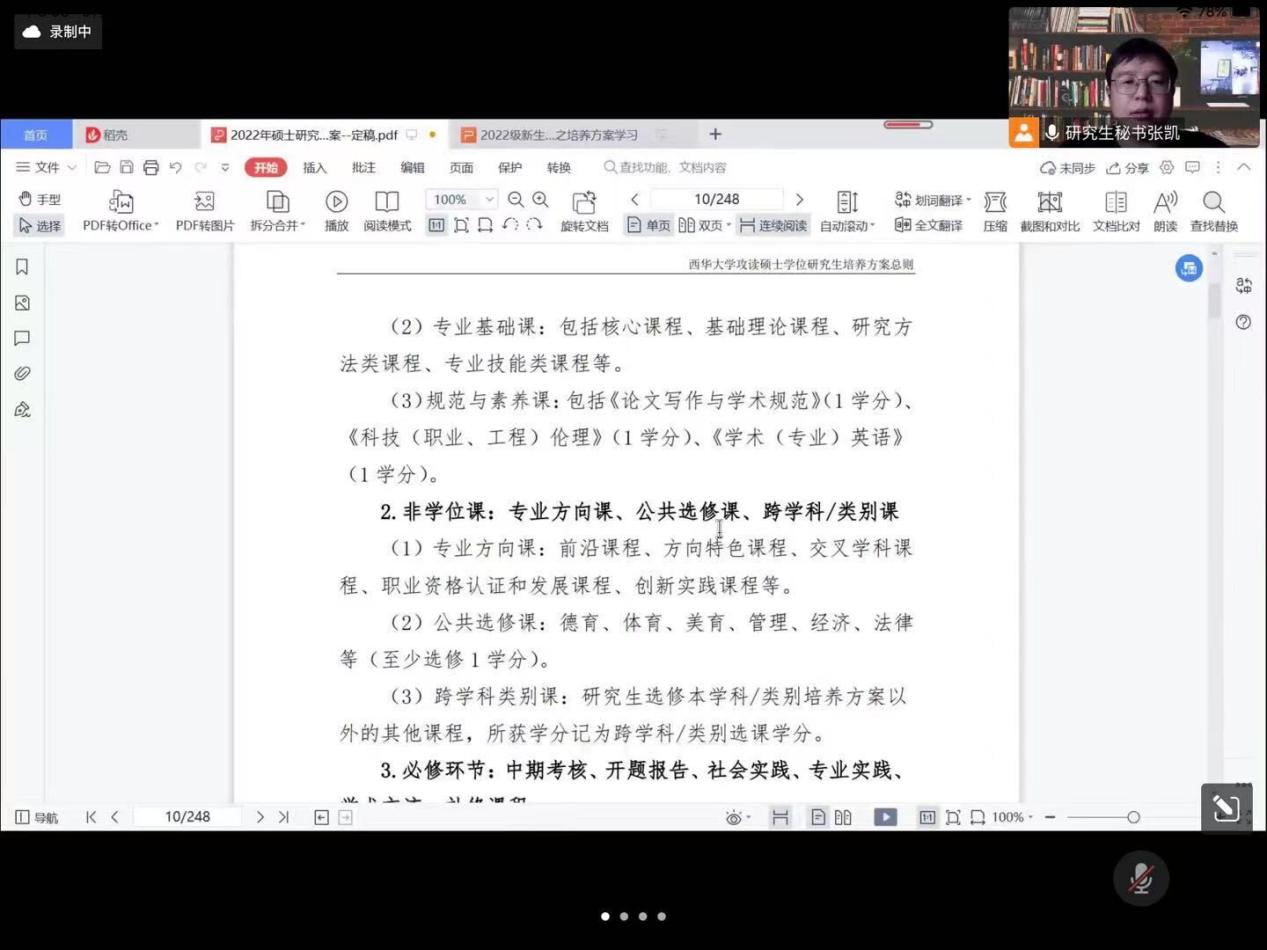Open the 拆分合并 split-merge tool
The height and width of the screenshot is (950, 1267).
(x=277, y=203)
